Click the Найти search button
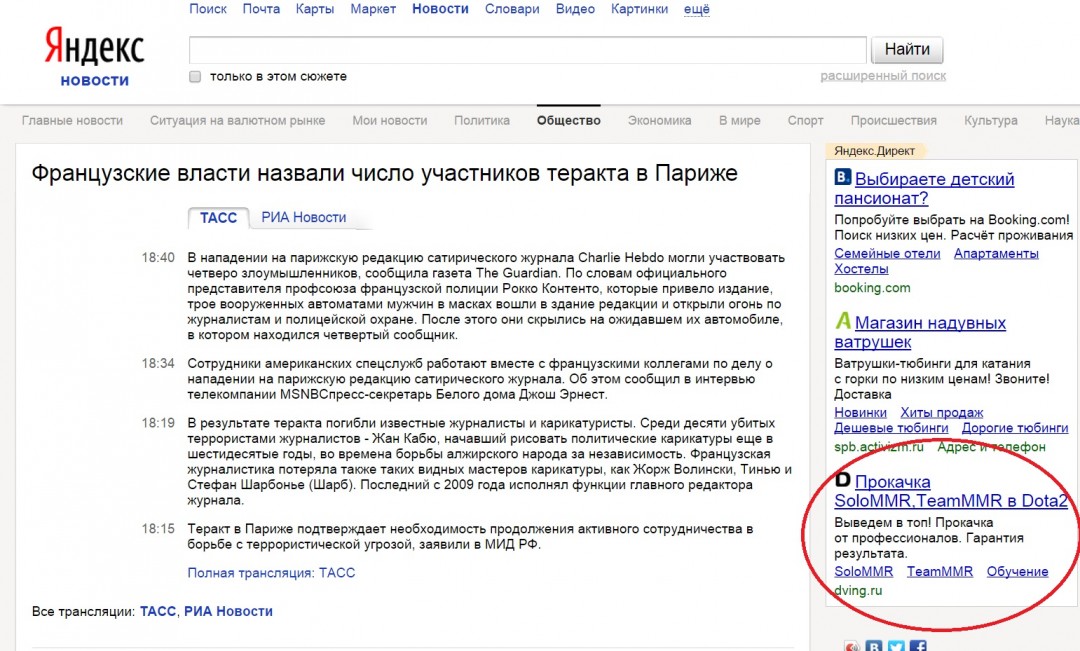Viewport: 1080px width, 651px height. pyautogui.click(x=906, y=48)
